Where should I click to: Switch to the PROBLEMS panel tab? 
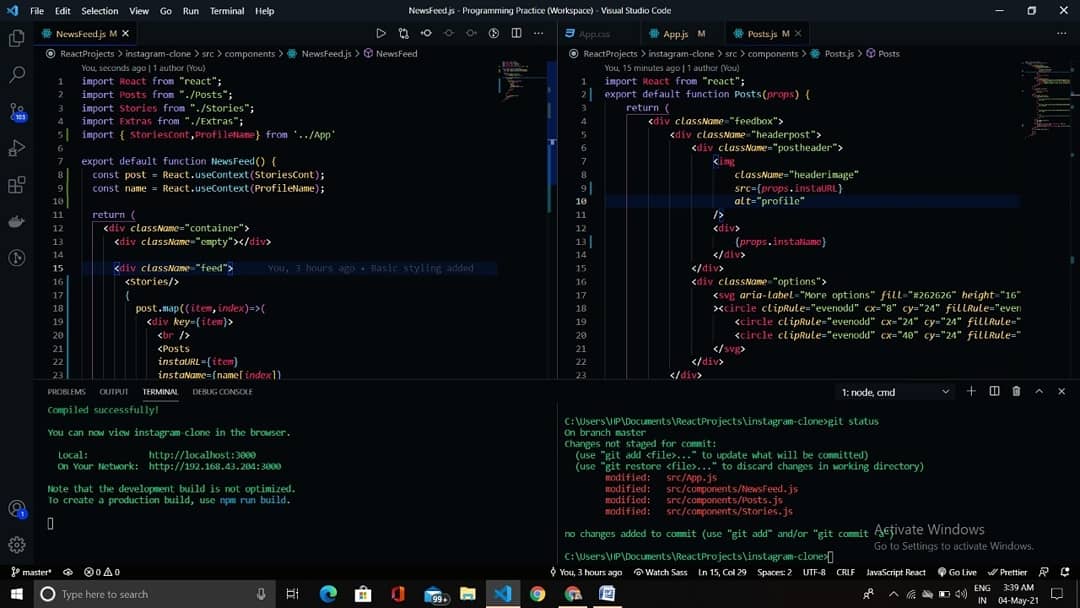(66, 392)
